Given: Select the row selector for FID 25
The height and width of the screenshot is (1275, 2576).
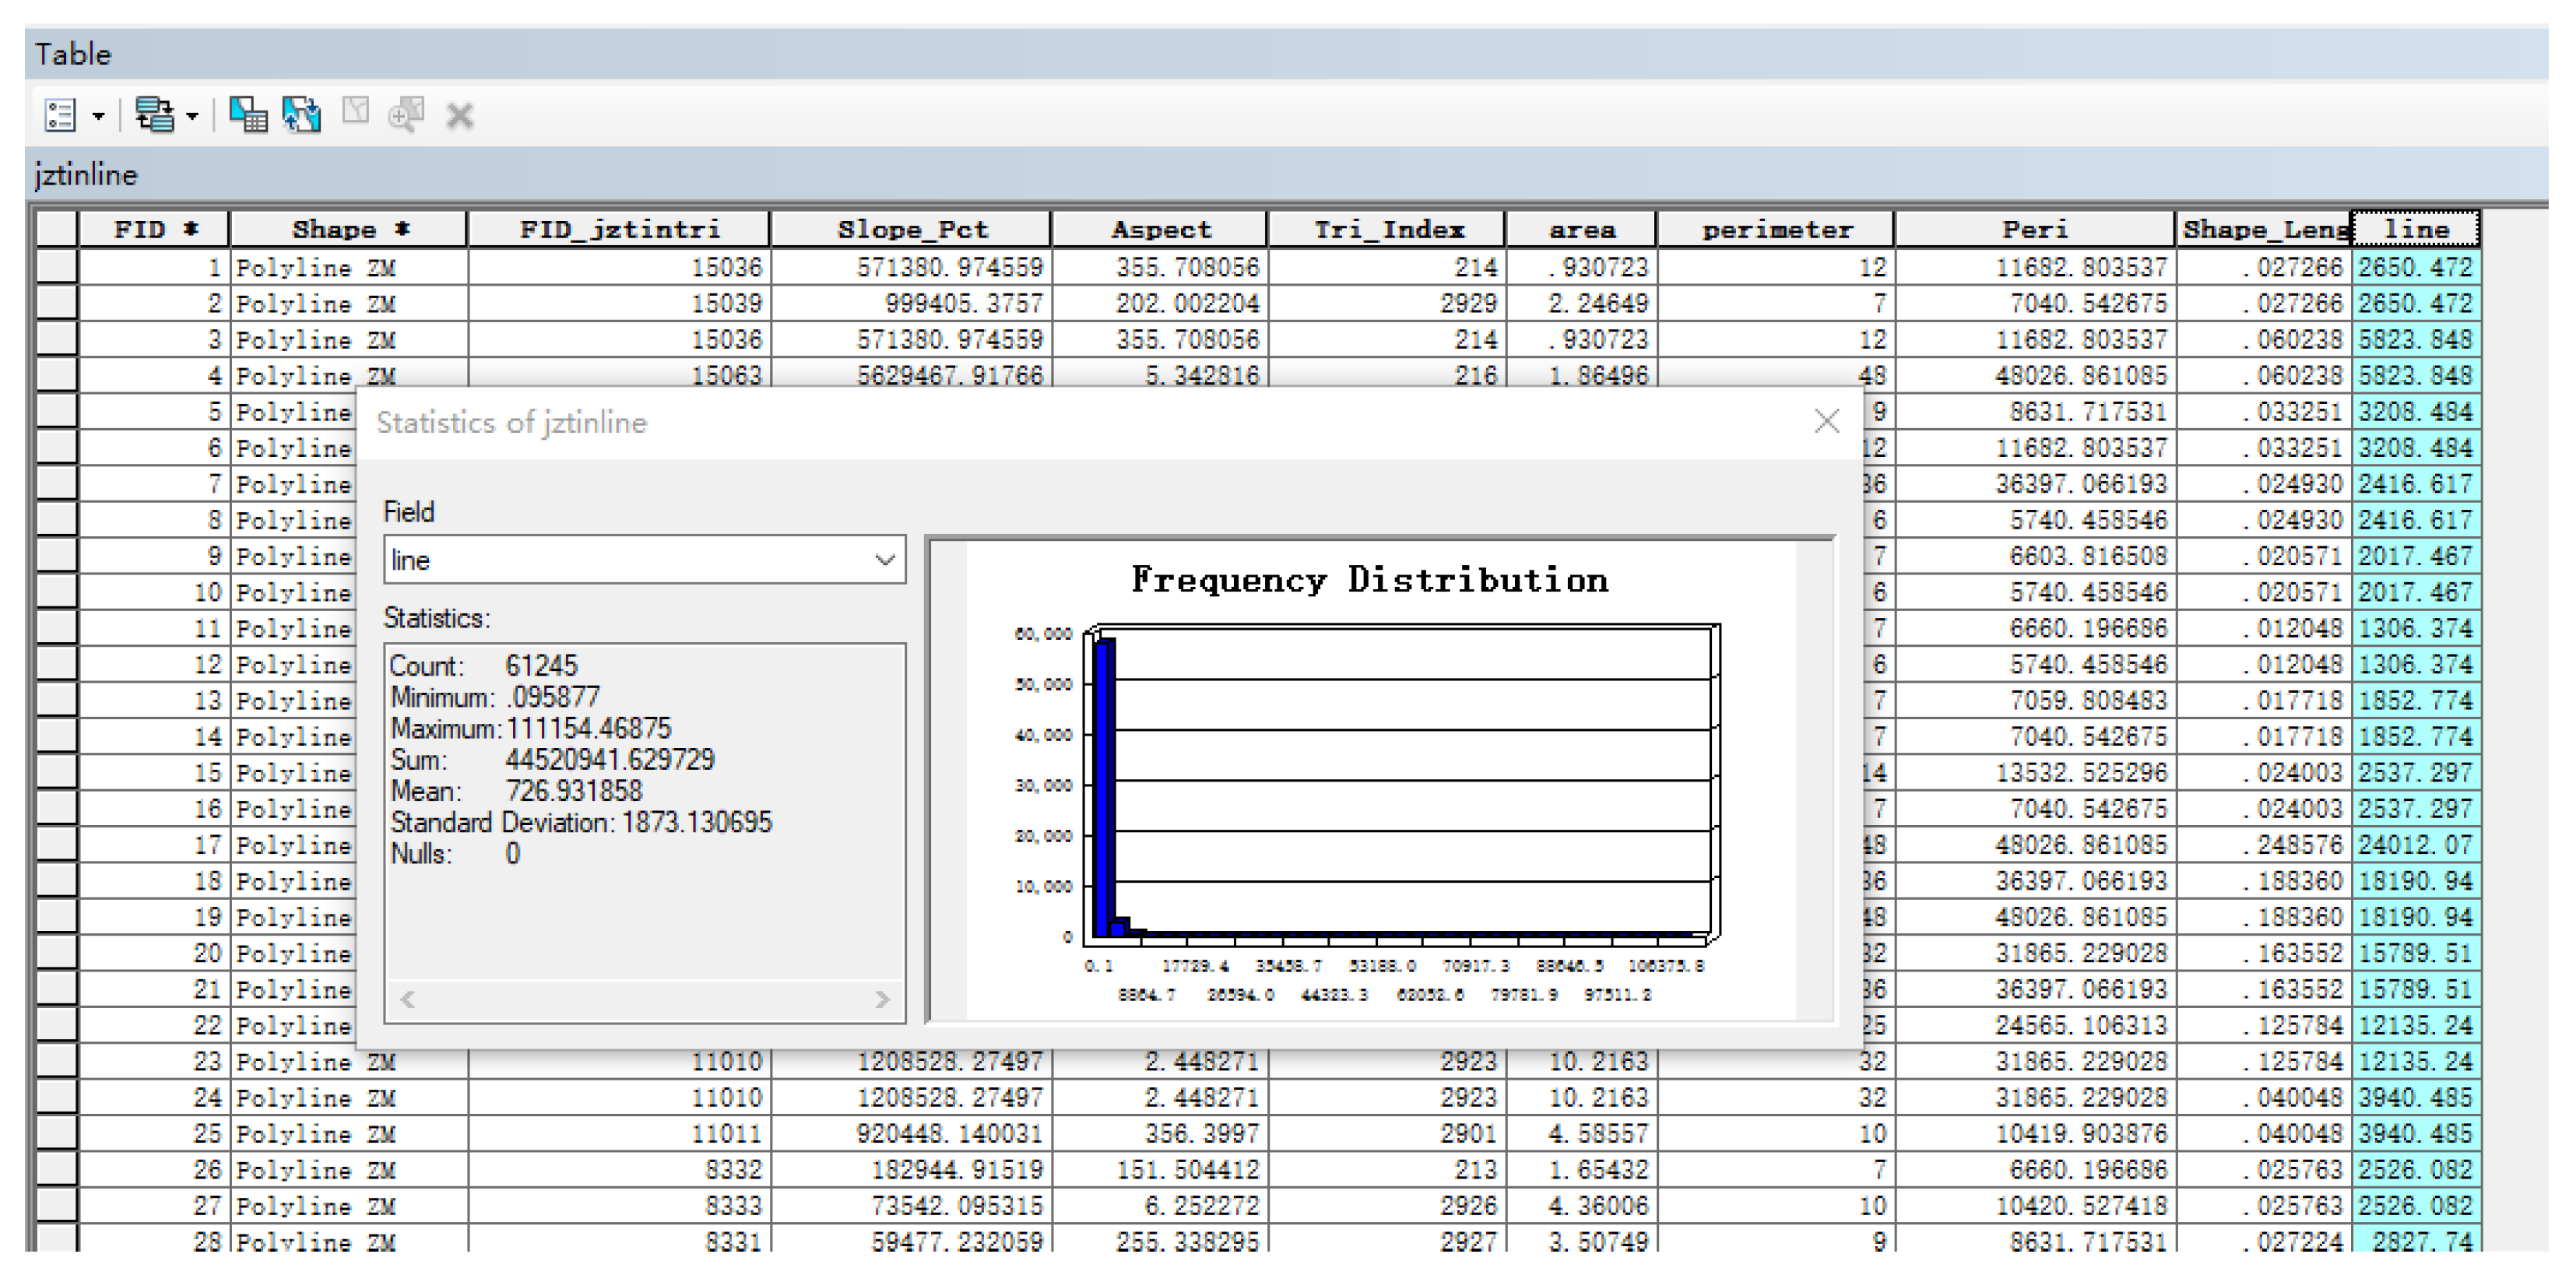Looking at the screenshot, I should 56,1133.
